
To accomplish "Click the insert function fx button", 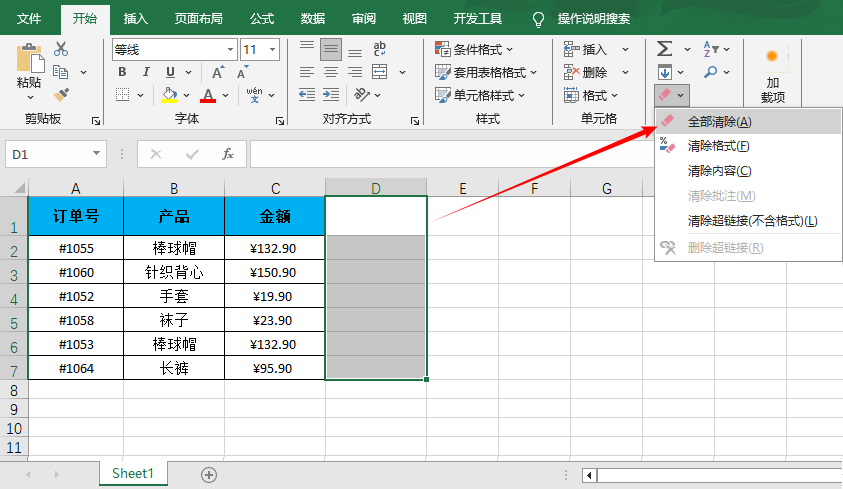I will pyautogui.click(x=228, y=154).
